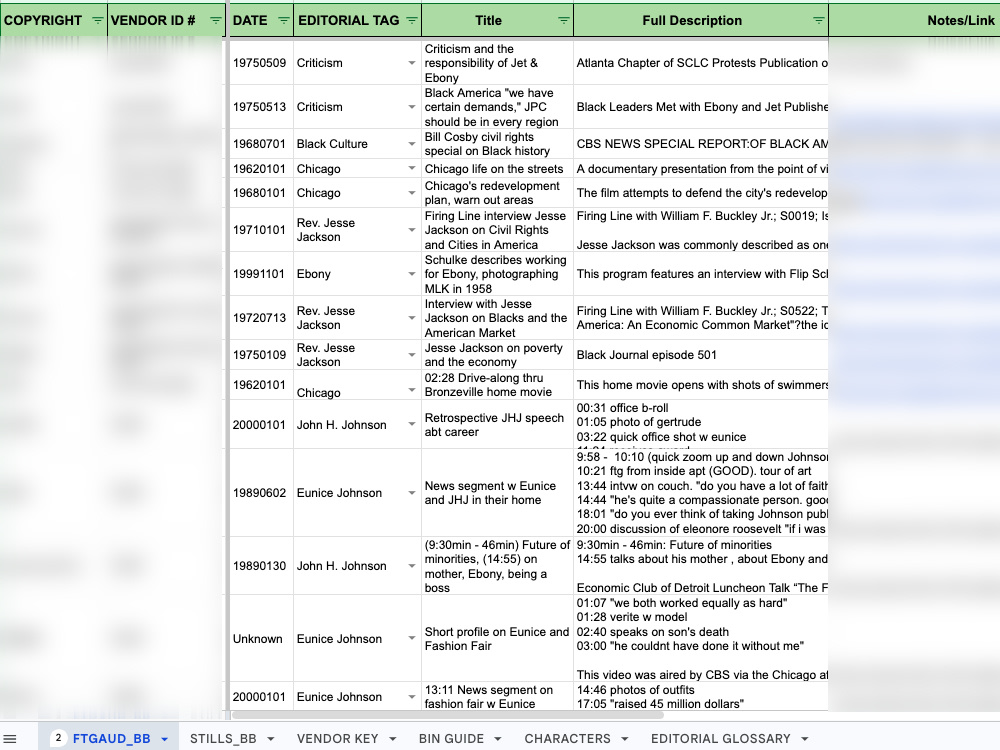
Task: Open the EDITORIAL GLOSSARY tab options arrow
Action: pos(805,739)
